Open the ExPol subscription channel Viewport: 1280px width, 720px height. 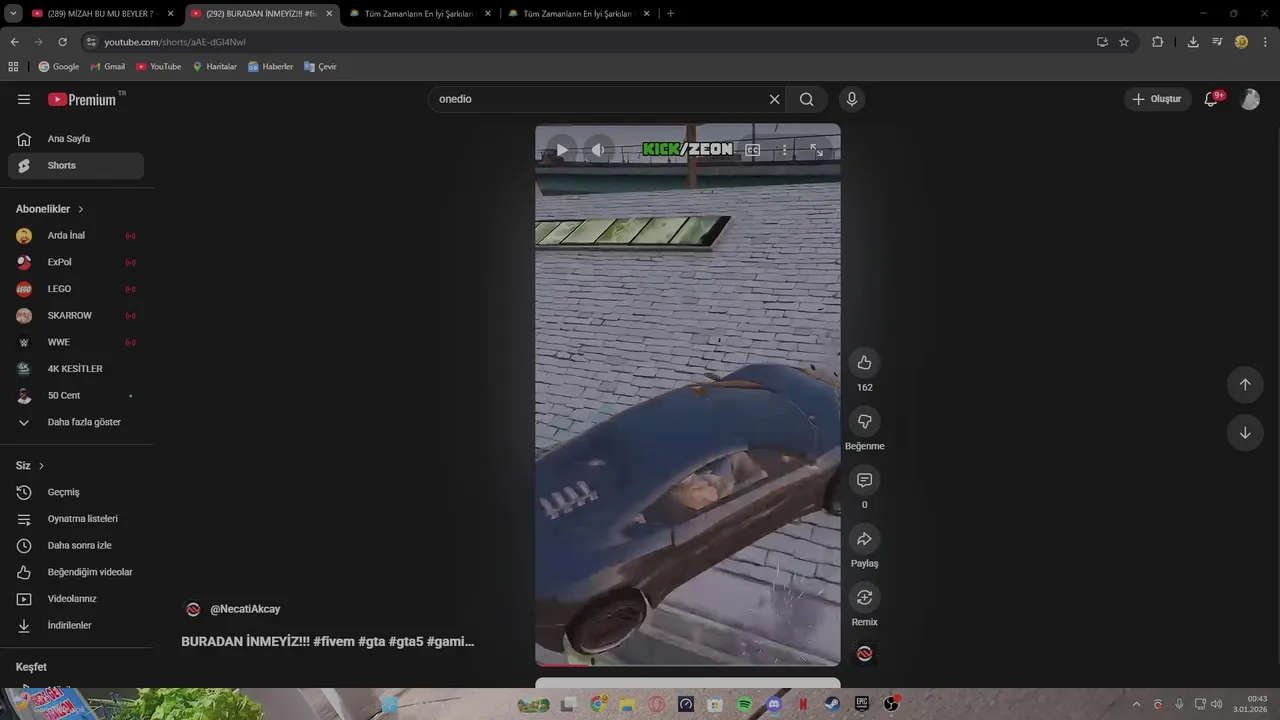point(76,262)
